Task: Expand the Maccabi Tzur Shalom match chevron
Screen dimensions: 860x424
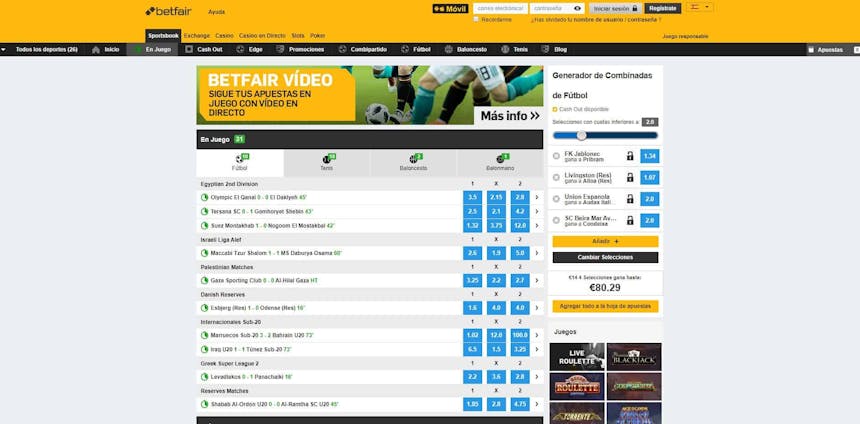Action: [537, 253]
